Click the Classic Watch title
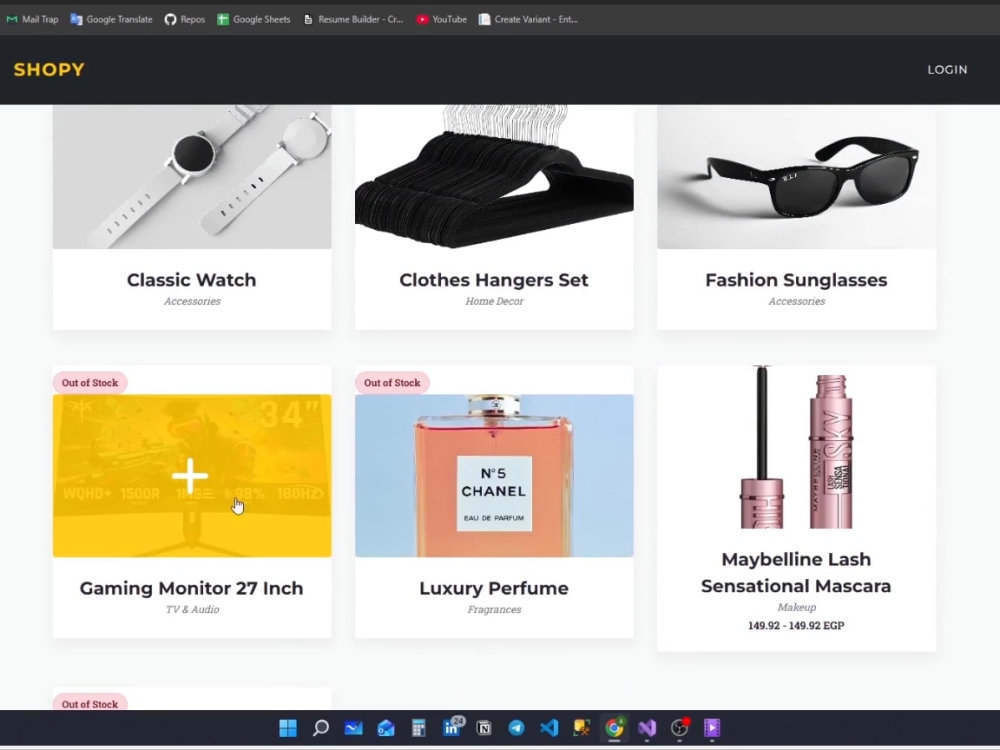The width and height of the screenshot is (1000, 750). pos(191,280)
